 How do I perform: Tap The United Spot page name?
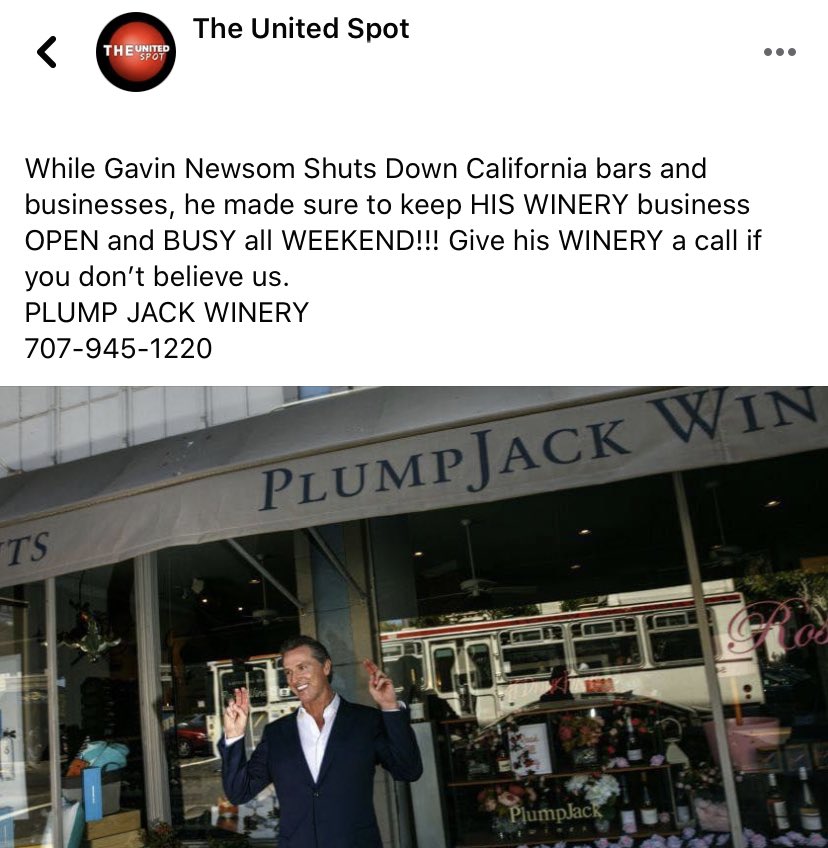coord(301,29)
